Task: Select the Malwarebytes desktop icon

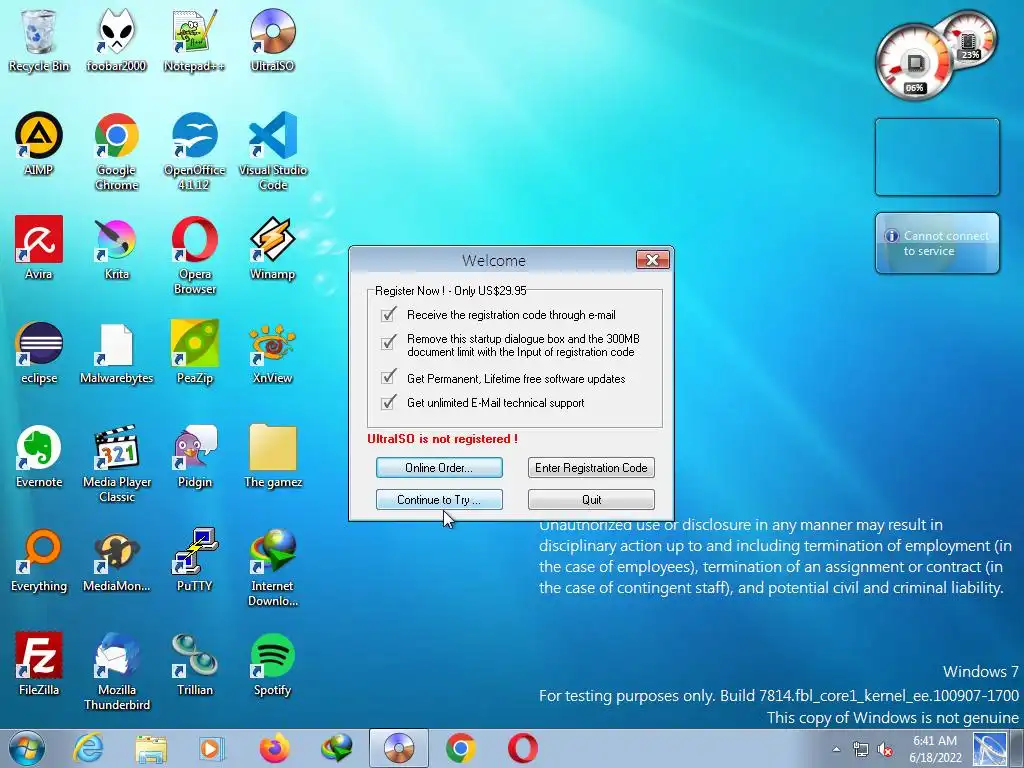Action: [116, 353]
